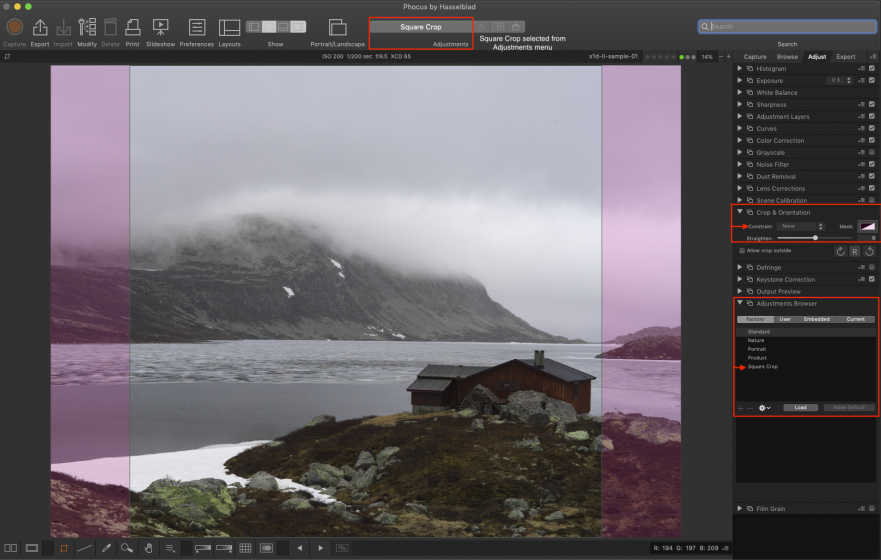Switch to the Capture tab
This screenshot has height=560, width=881.
[755, 57]
